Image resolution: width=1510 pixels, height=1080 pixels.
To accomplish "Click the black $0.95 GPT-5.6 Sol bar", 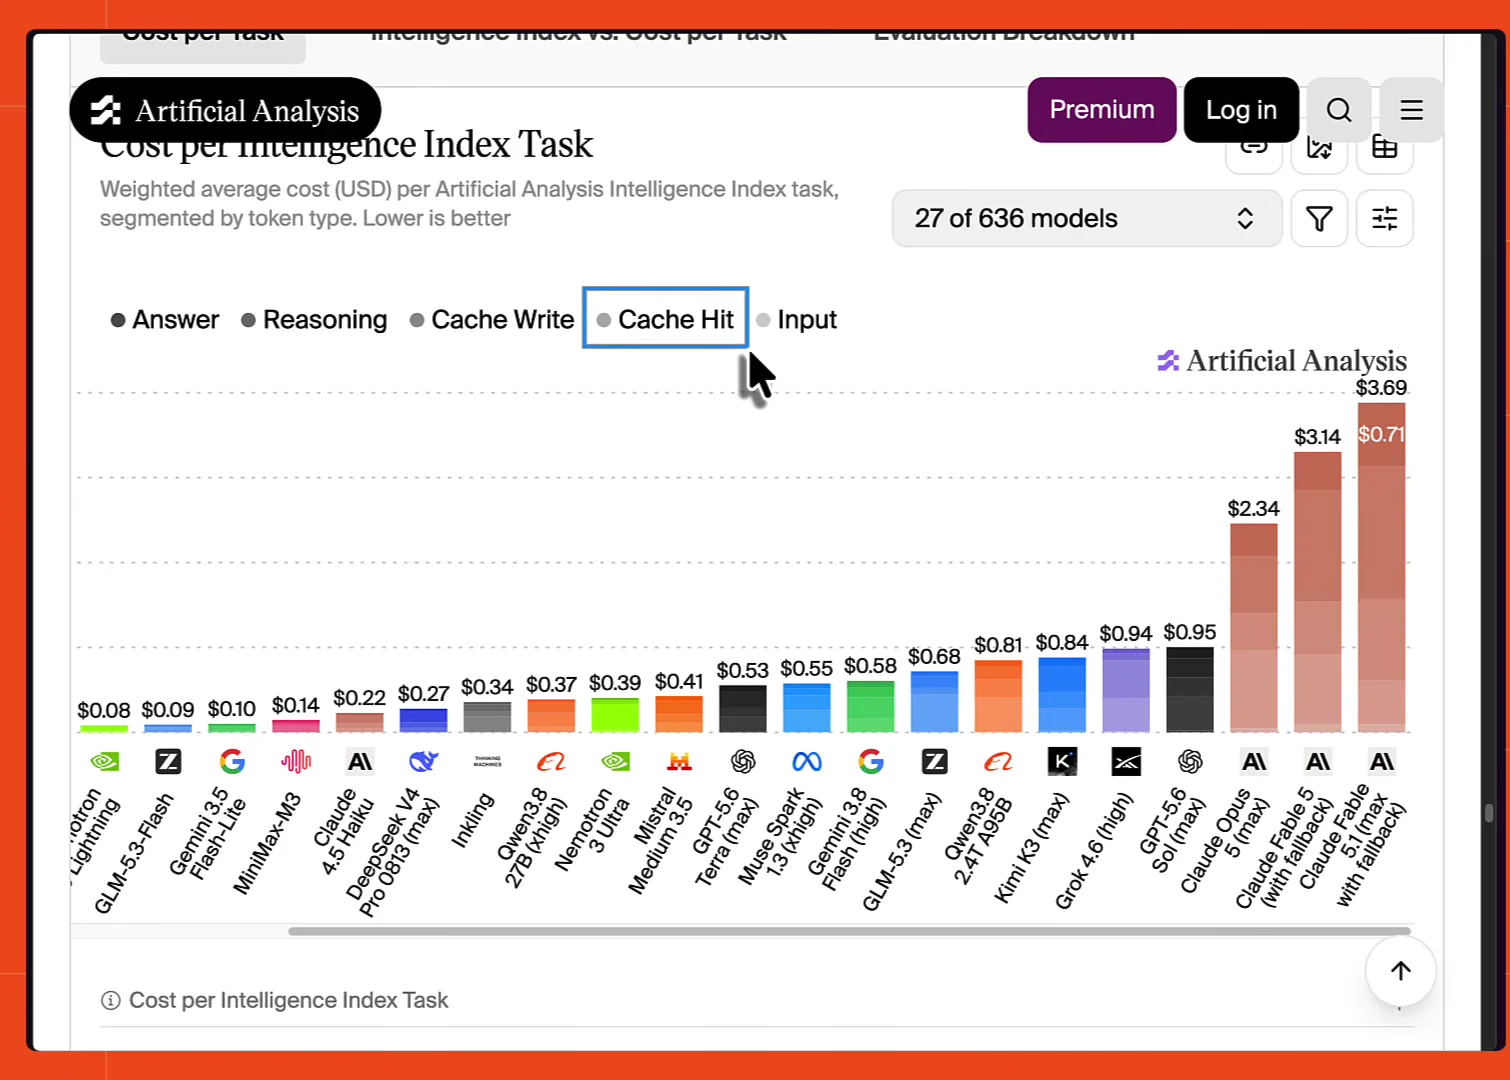I will (1190, 690).
